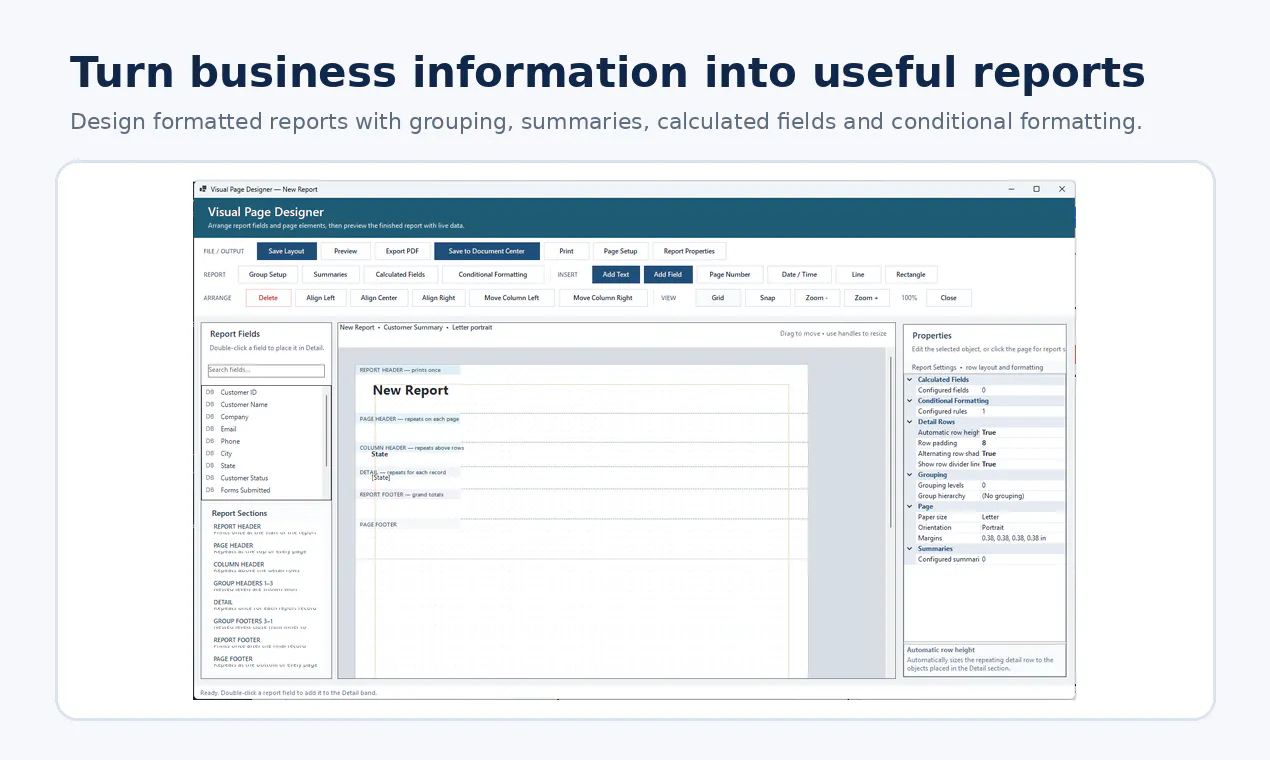Click the Zoom - button
Viewport: 1270px width, 760px height.
817,298
